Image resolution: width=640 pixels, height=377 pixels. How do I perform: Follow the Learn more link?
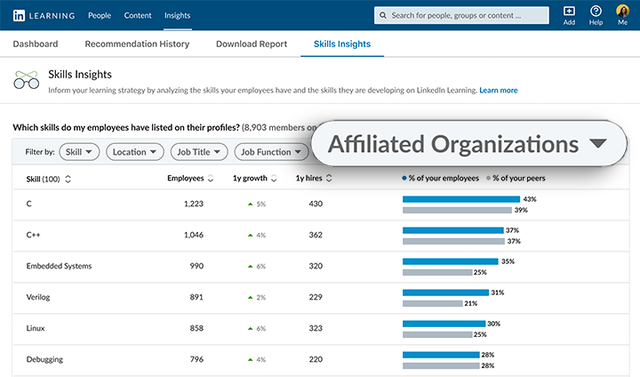[x=498, y=90]
